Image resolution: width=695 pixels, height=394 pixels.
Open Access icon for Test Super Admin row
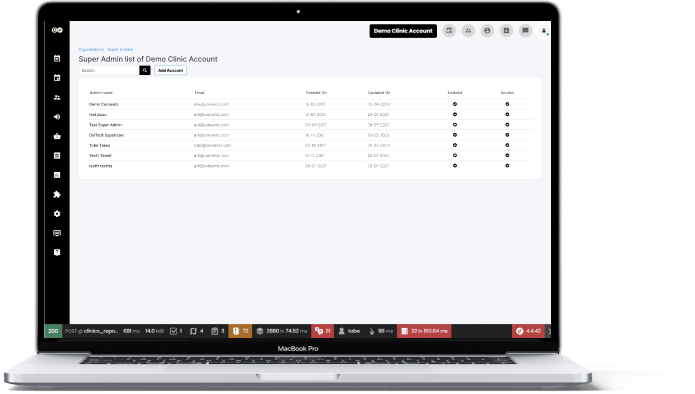[x=508, y=125]
